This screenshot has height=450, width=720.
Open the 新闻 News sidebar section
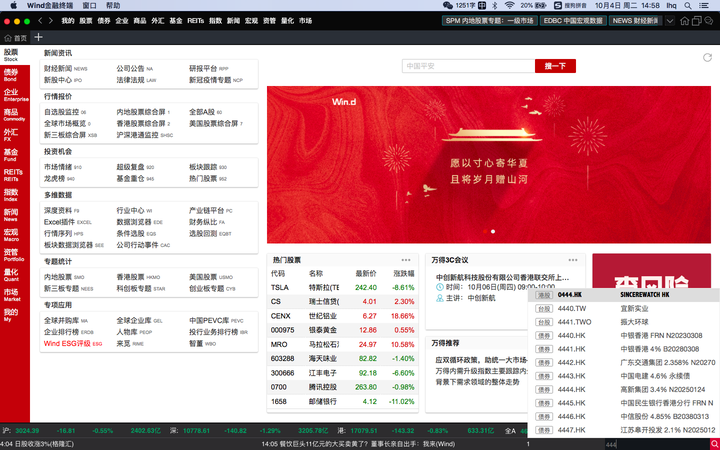point(15,215)
